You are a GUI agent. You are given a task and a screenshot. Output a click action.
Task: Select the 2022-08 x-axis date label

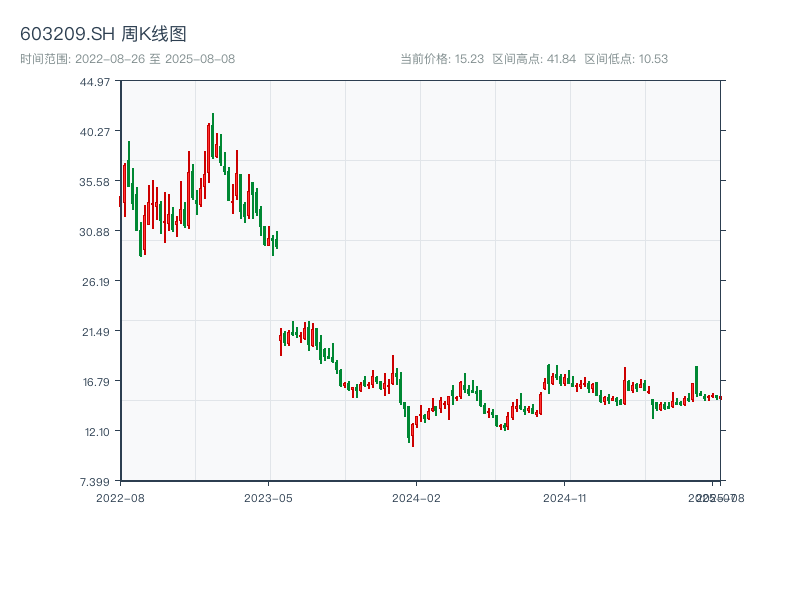pyautogui.click(x=120, y=497)
